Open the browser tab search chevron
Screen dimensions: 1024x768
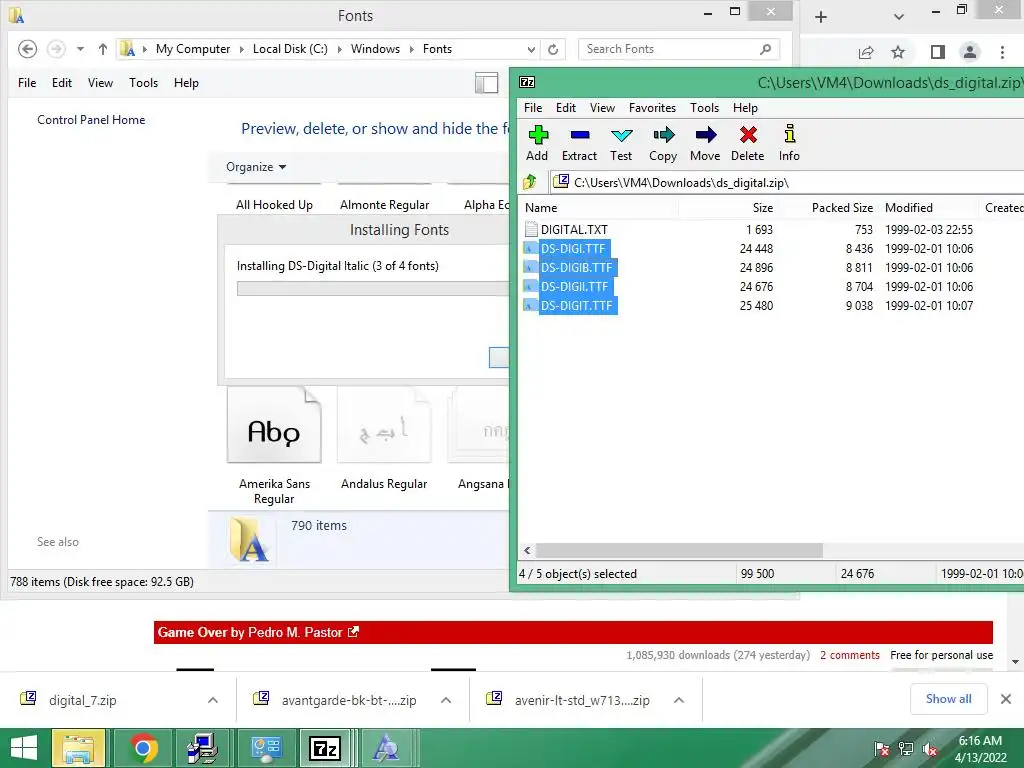899,17
